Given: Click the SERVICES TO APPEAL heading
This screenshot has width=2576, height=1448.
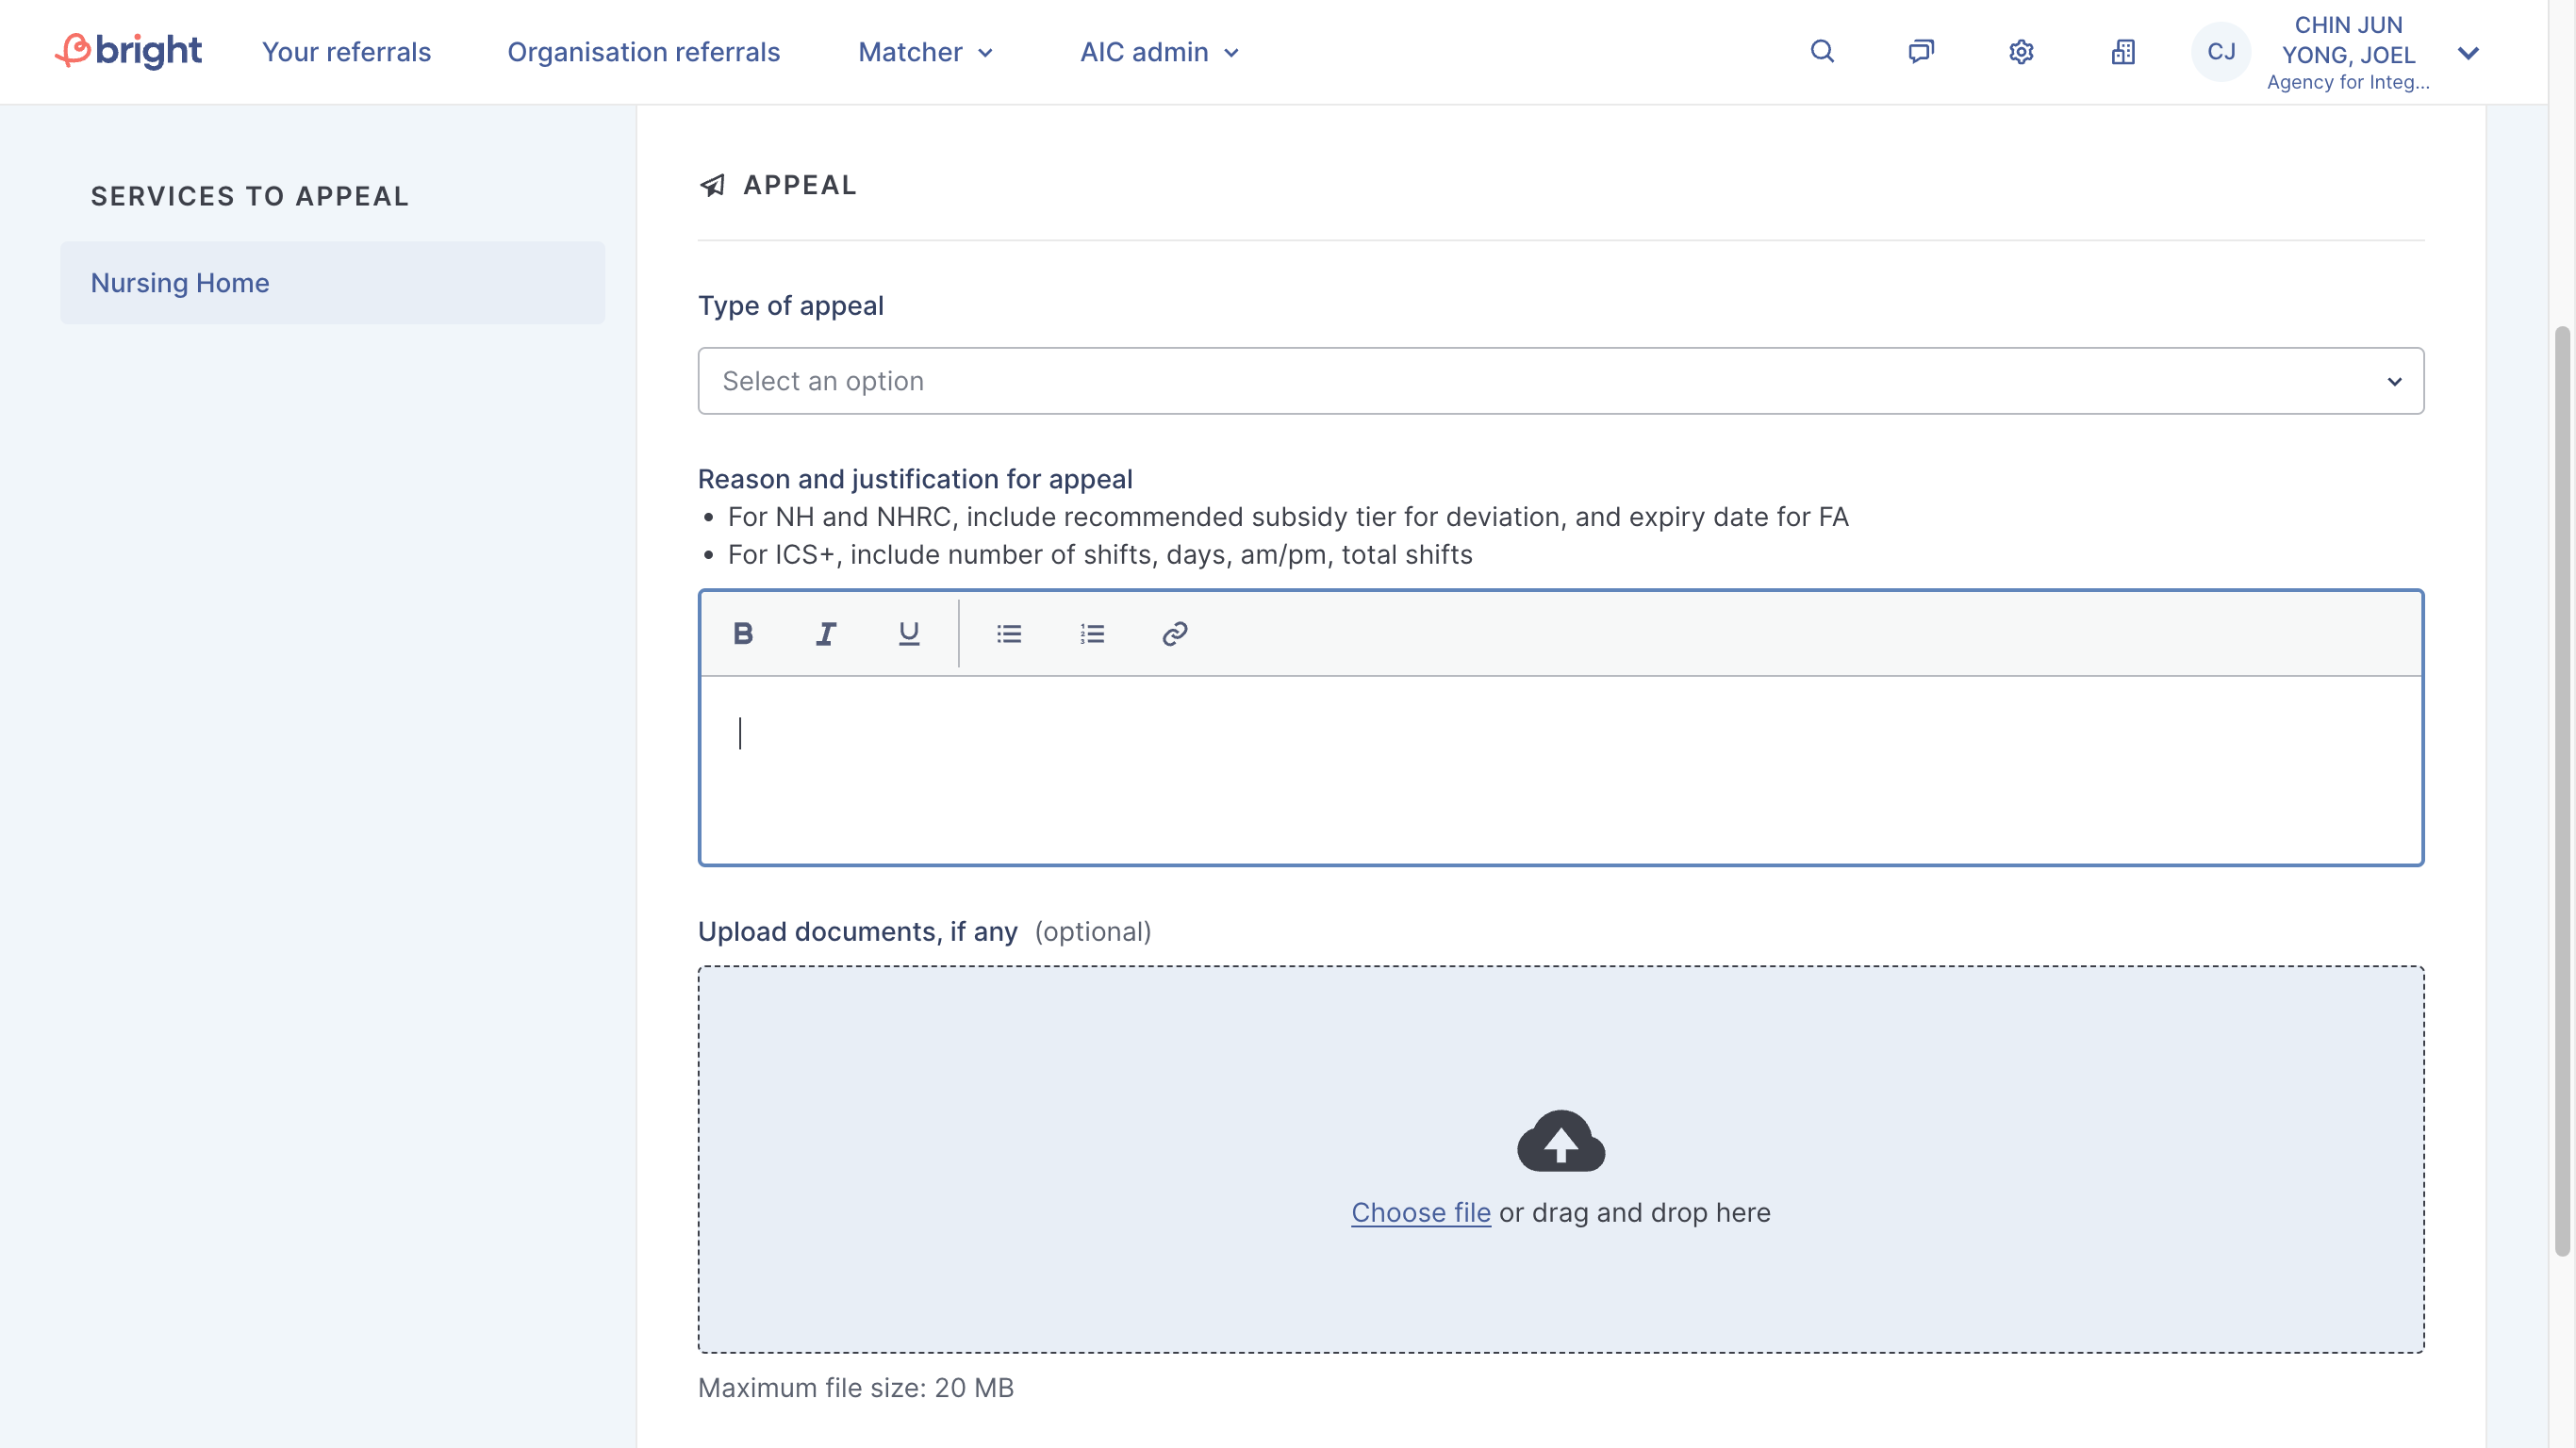Looking at the screenshot, I should pos(250,196).
